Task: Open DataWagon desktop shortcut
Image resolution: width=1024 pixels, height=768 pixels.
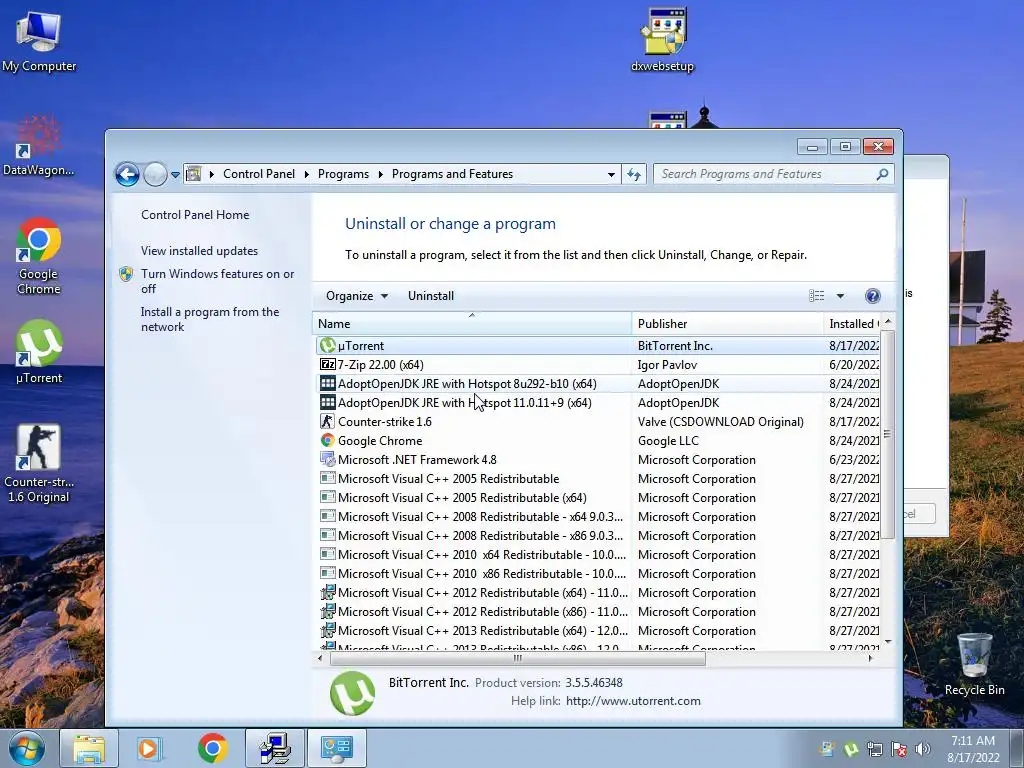Action: [x=39, y=145]
